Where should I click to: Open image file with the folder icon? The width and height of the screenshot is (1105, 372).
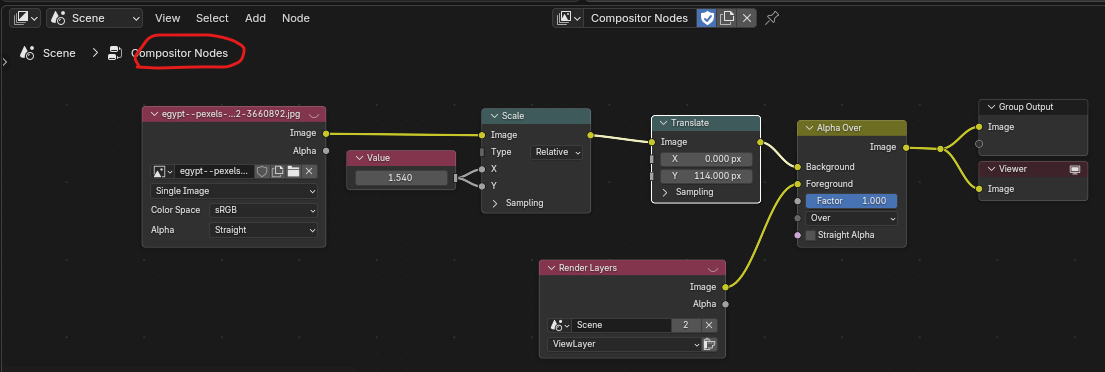293,171
